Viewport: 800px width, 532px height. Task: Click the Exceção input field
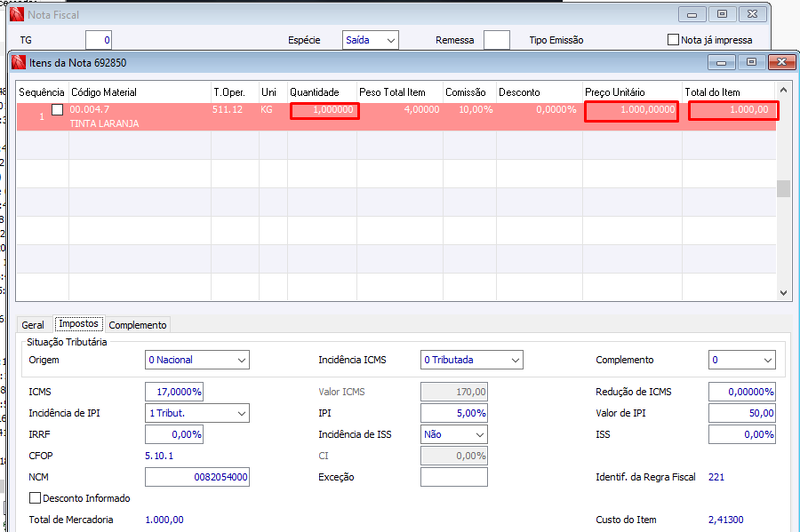[454, 477]
